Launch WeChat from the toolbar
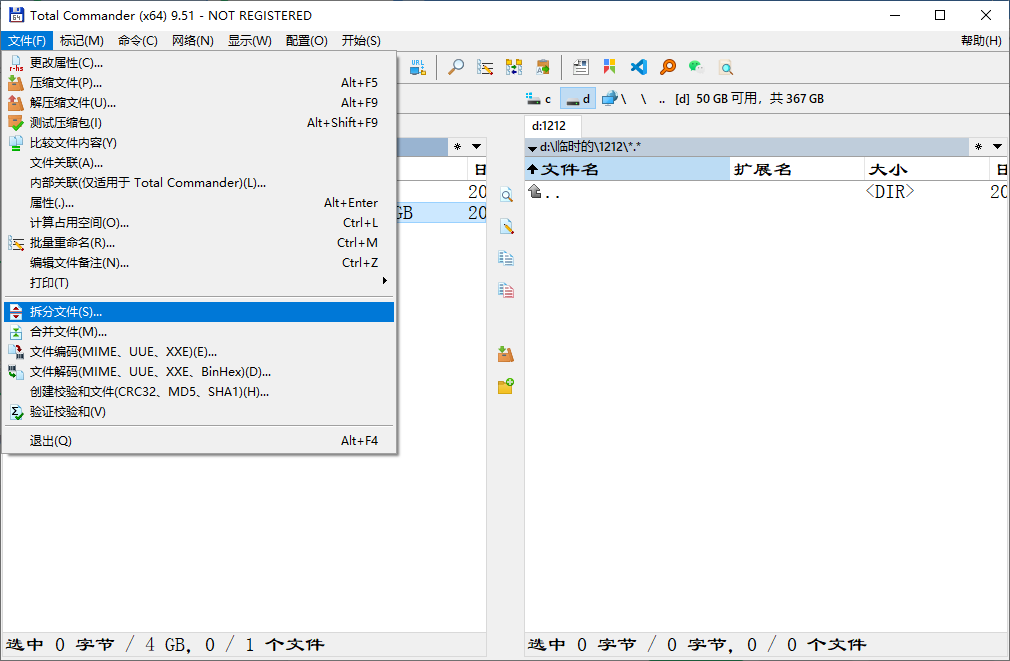1010x661 pixels. point(696,67)
